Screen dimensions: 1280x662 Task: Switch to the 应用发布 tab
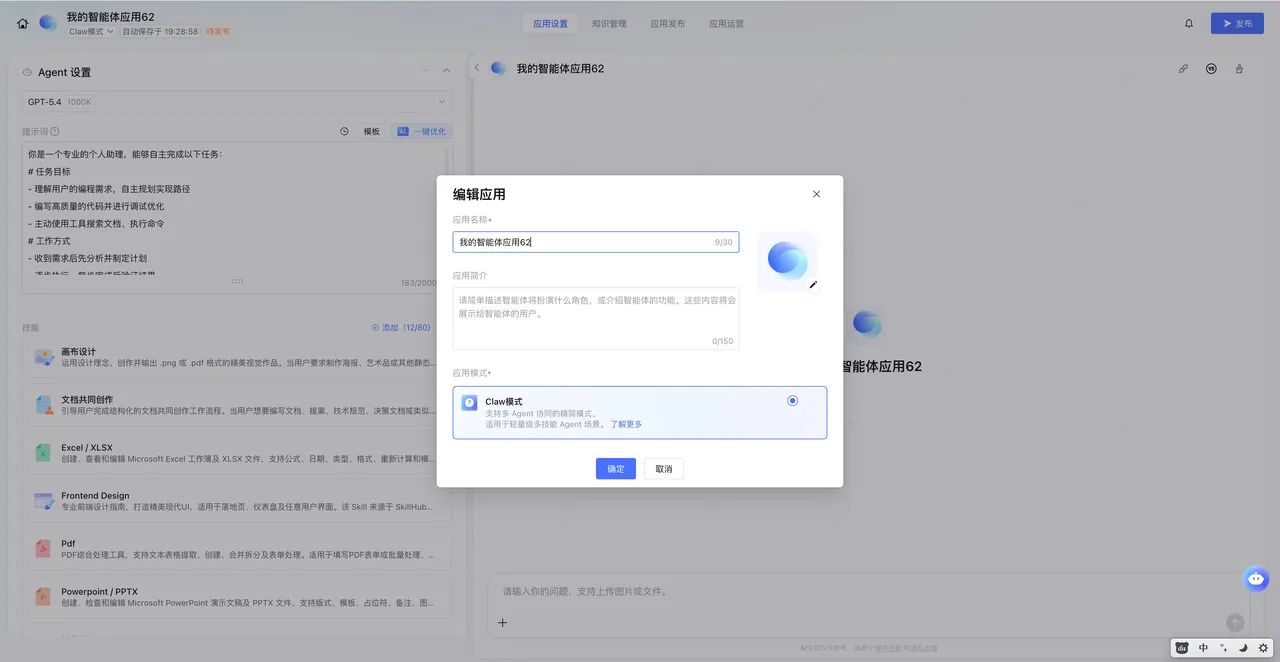[x=668, y=23]
